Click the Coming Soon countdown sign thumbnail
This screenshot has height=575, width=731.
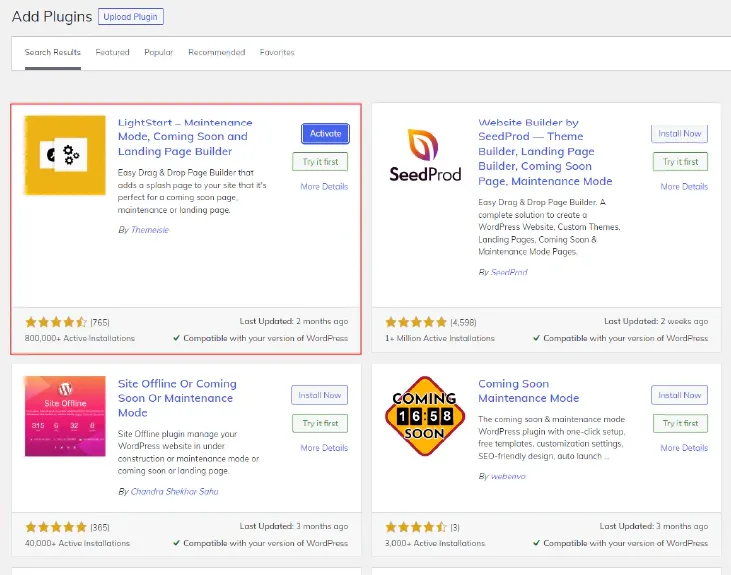click(x=425, y=416)
